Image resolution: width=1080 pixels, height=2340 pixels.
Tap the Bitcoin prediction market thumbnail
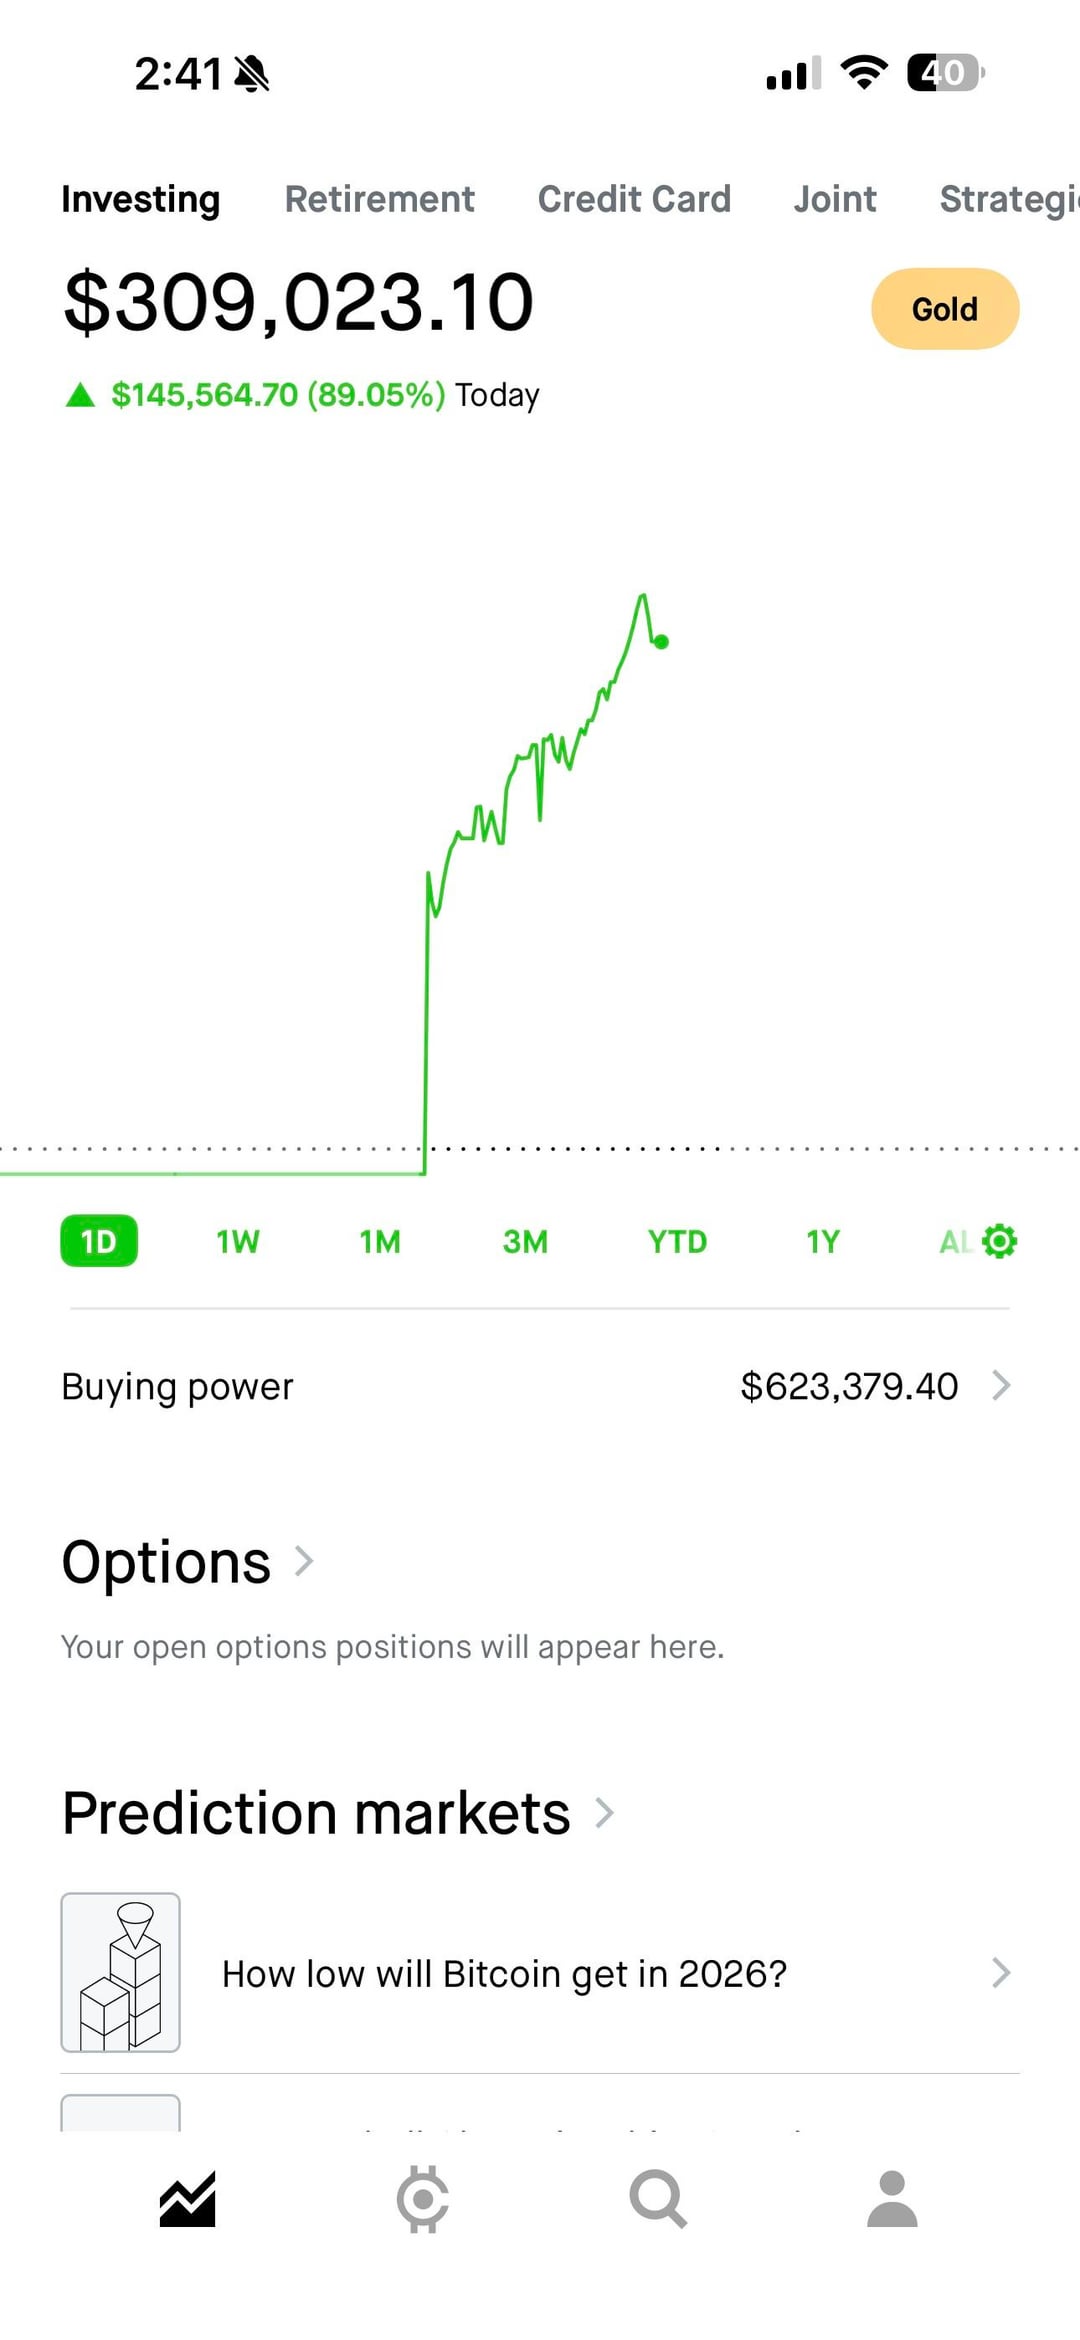[x=121, y=1972]
